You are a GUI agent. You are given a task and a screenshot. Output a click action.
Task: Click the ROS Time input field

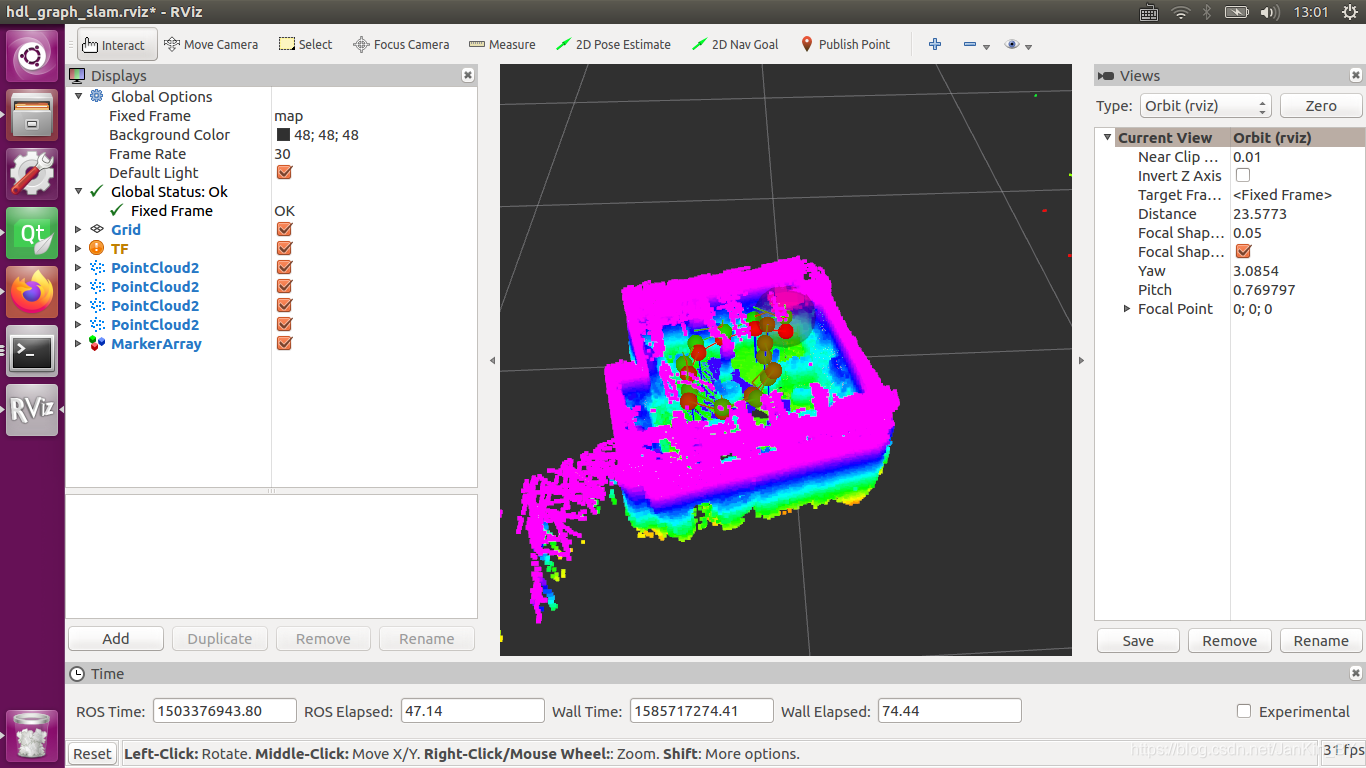pyautogui.click(x=224, y=710)
